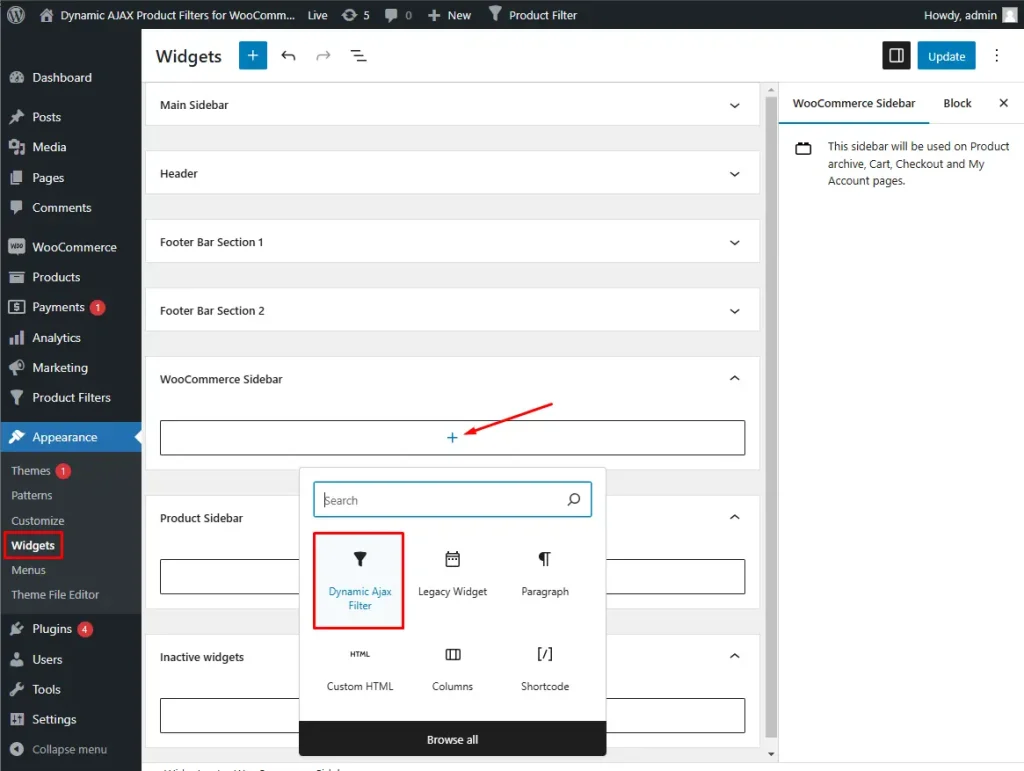Screen dimensions: 1024x771
Task: Redo the last change
Action: tap(323, 55)
